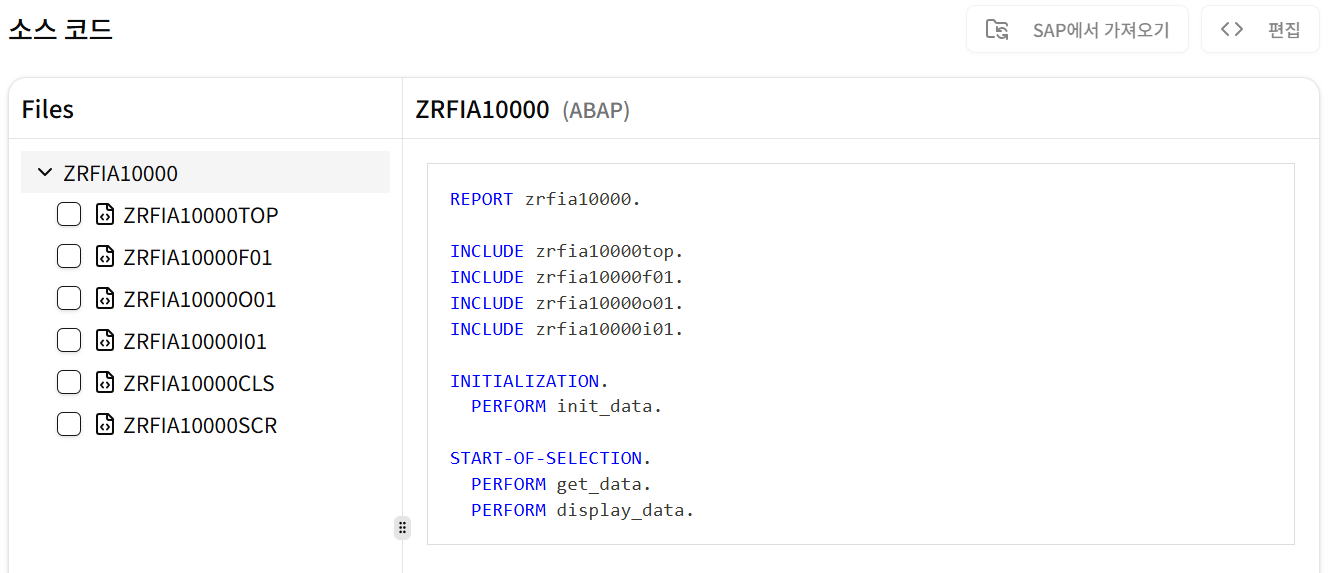The width and height of the screenshot is (1329, 573).
Task: Collapse the ZRFIA10000 tree chevron
Action: coord(44,173)
